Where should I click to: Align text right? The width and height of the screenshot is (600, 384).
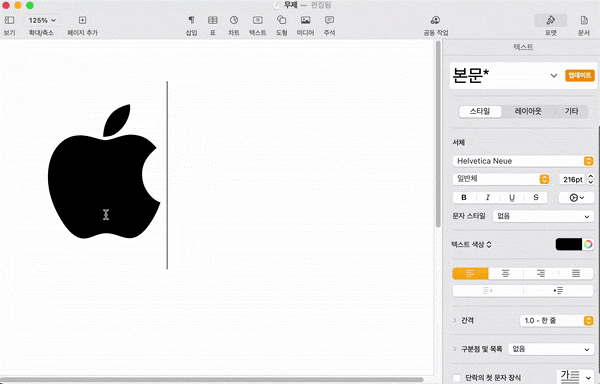pos(541,273)
